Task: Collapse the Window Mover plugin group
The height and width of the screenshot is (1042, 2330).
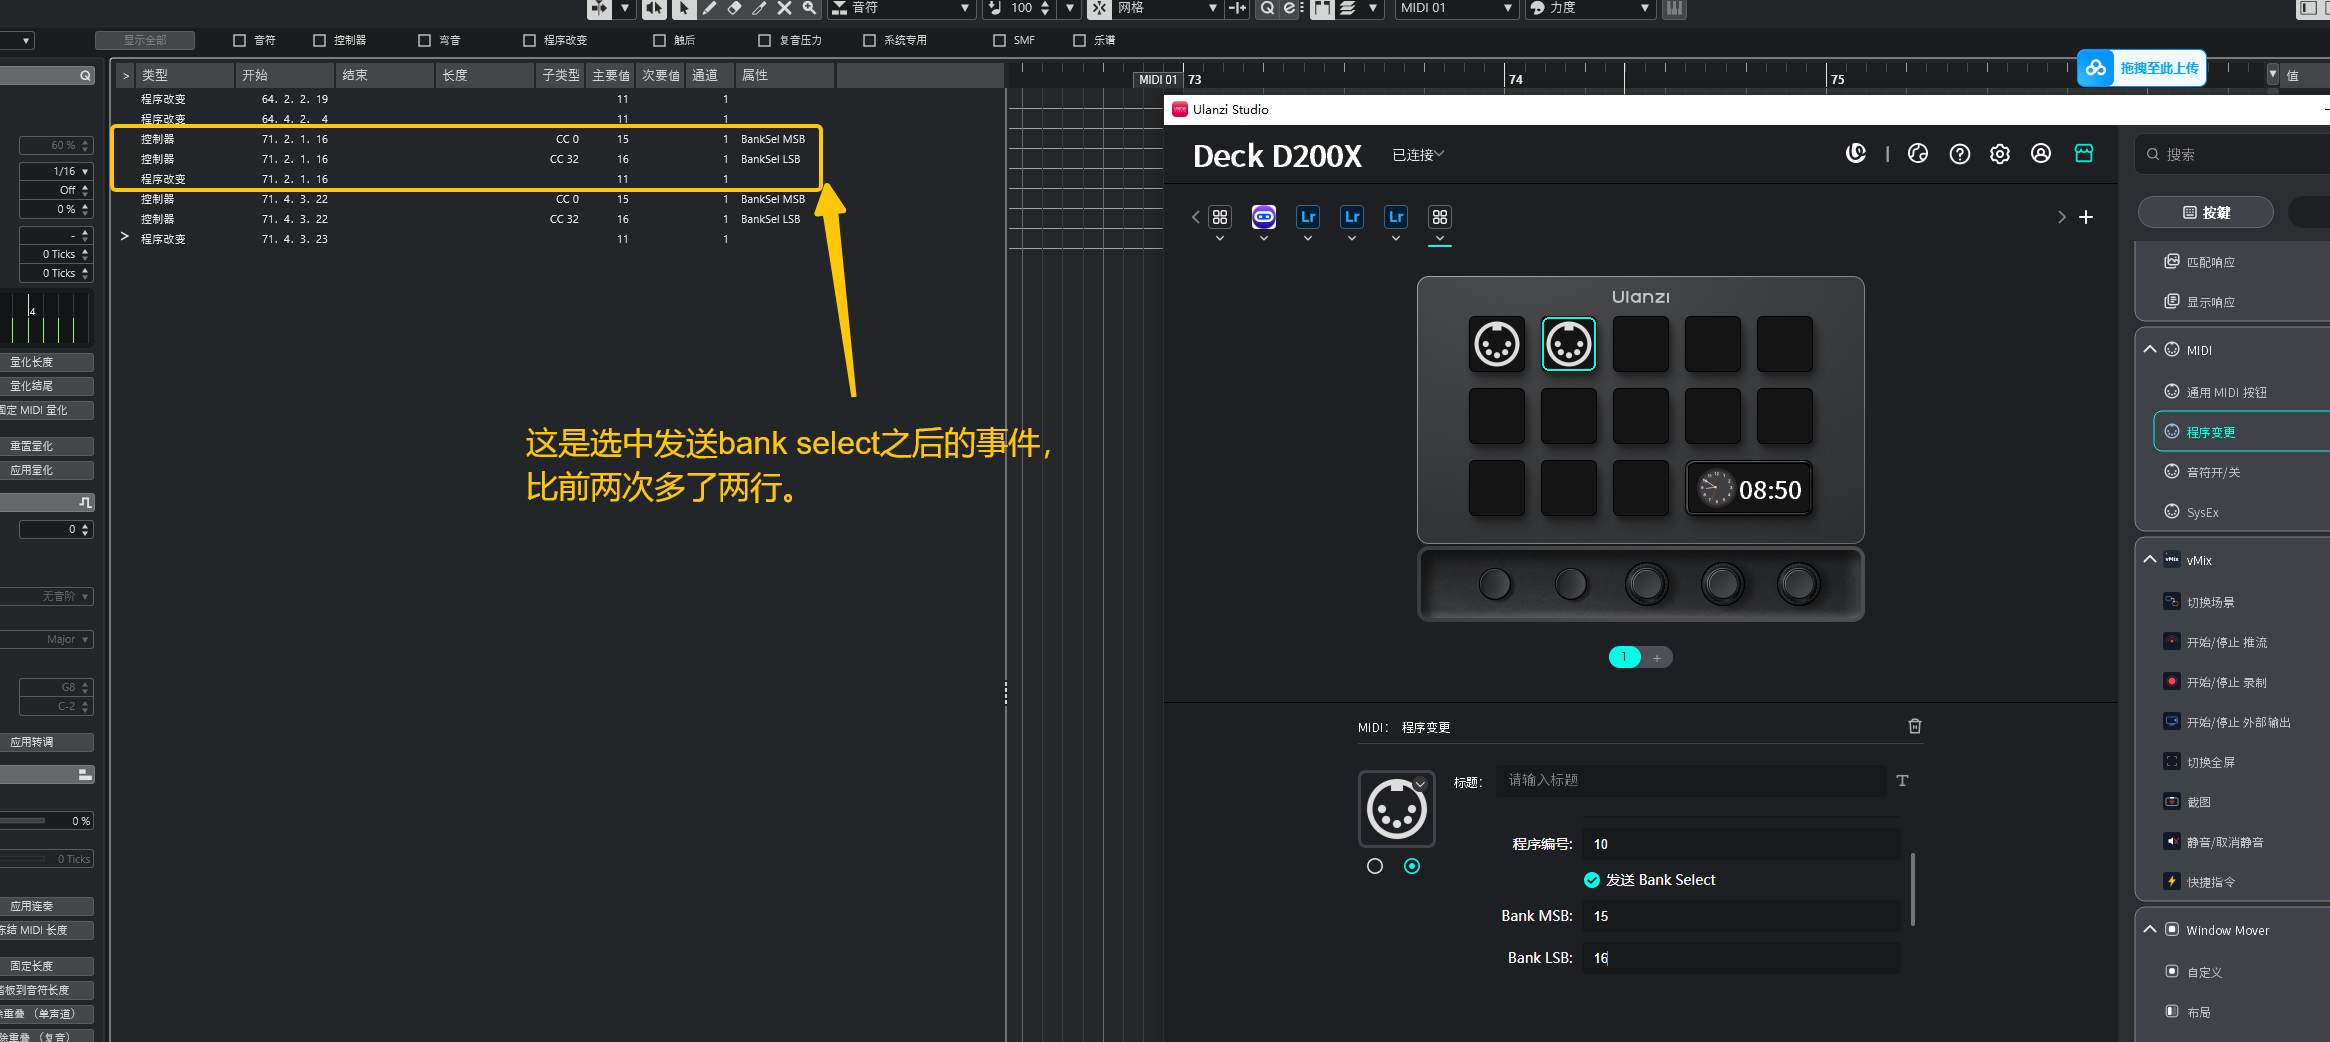Action: coord(2150,929)
